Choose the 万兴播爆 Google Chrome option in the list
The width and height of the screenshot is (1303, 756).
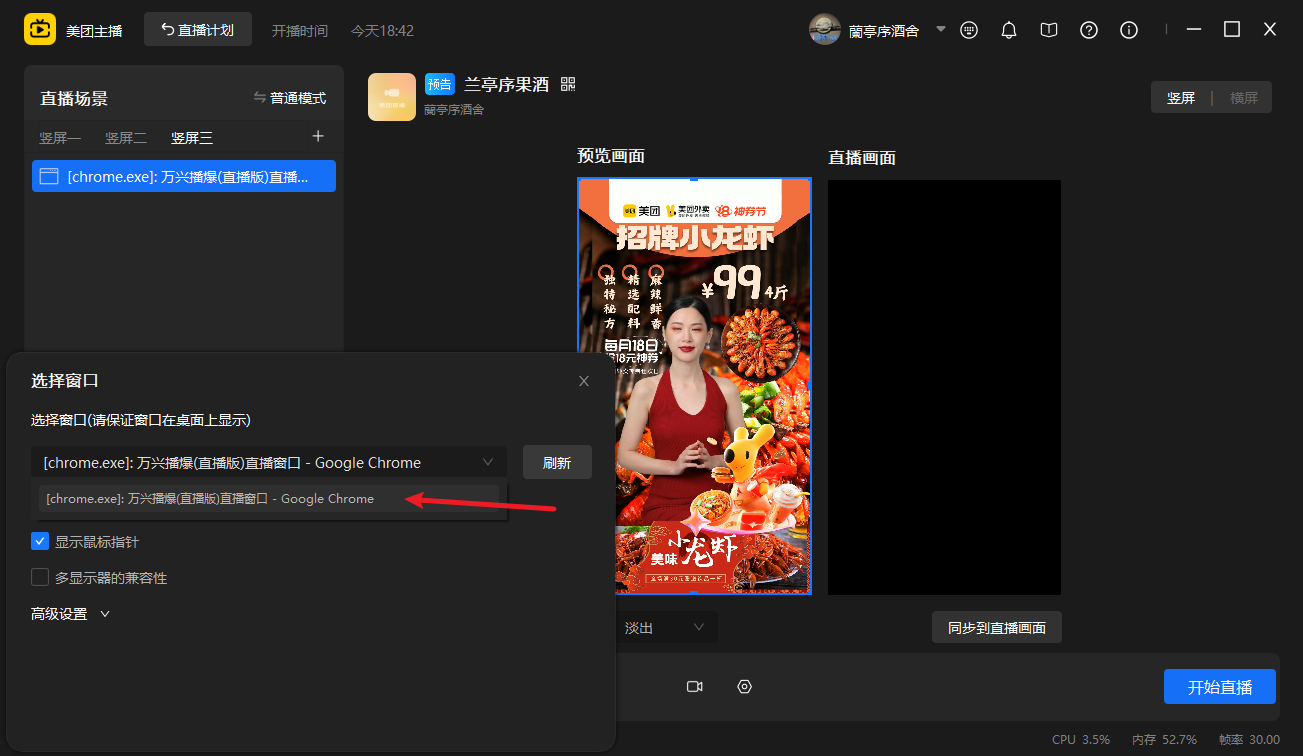(x=268, y=498)
